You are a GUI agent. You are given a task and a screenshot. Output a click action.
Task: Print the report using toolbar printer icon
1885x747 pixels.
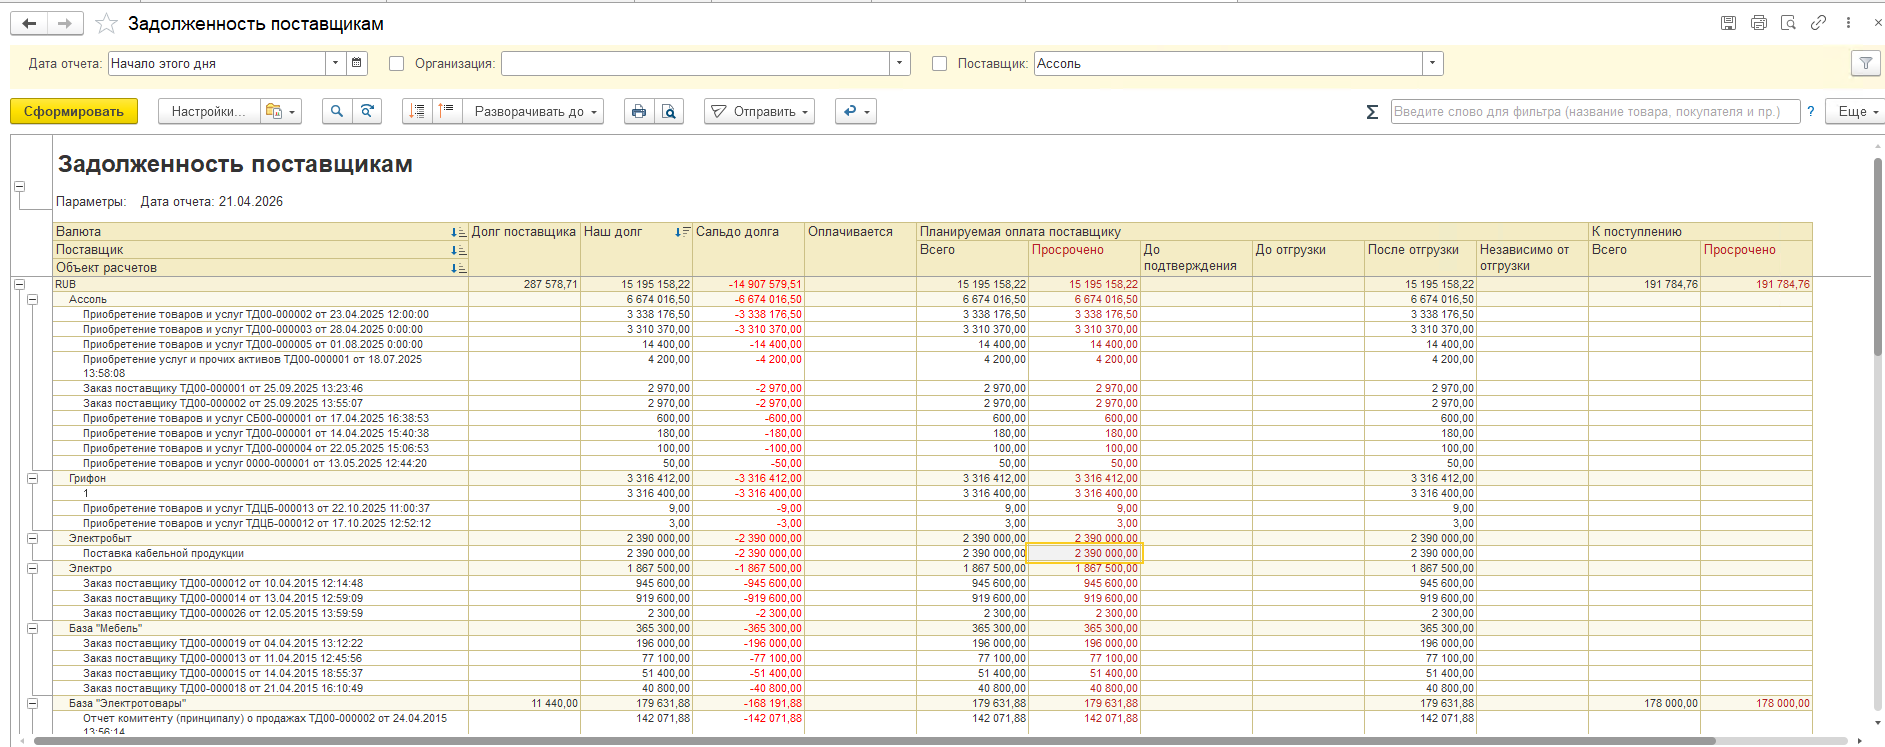[x=639, y=111]
